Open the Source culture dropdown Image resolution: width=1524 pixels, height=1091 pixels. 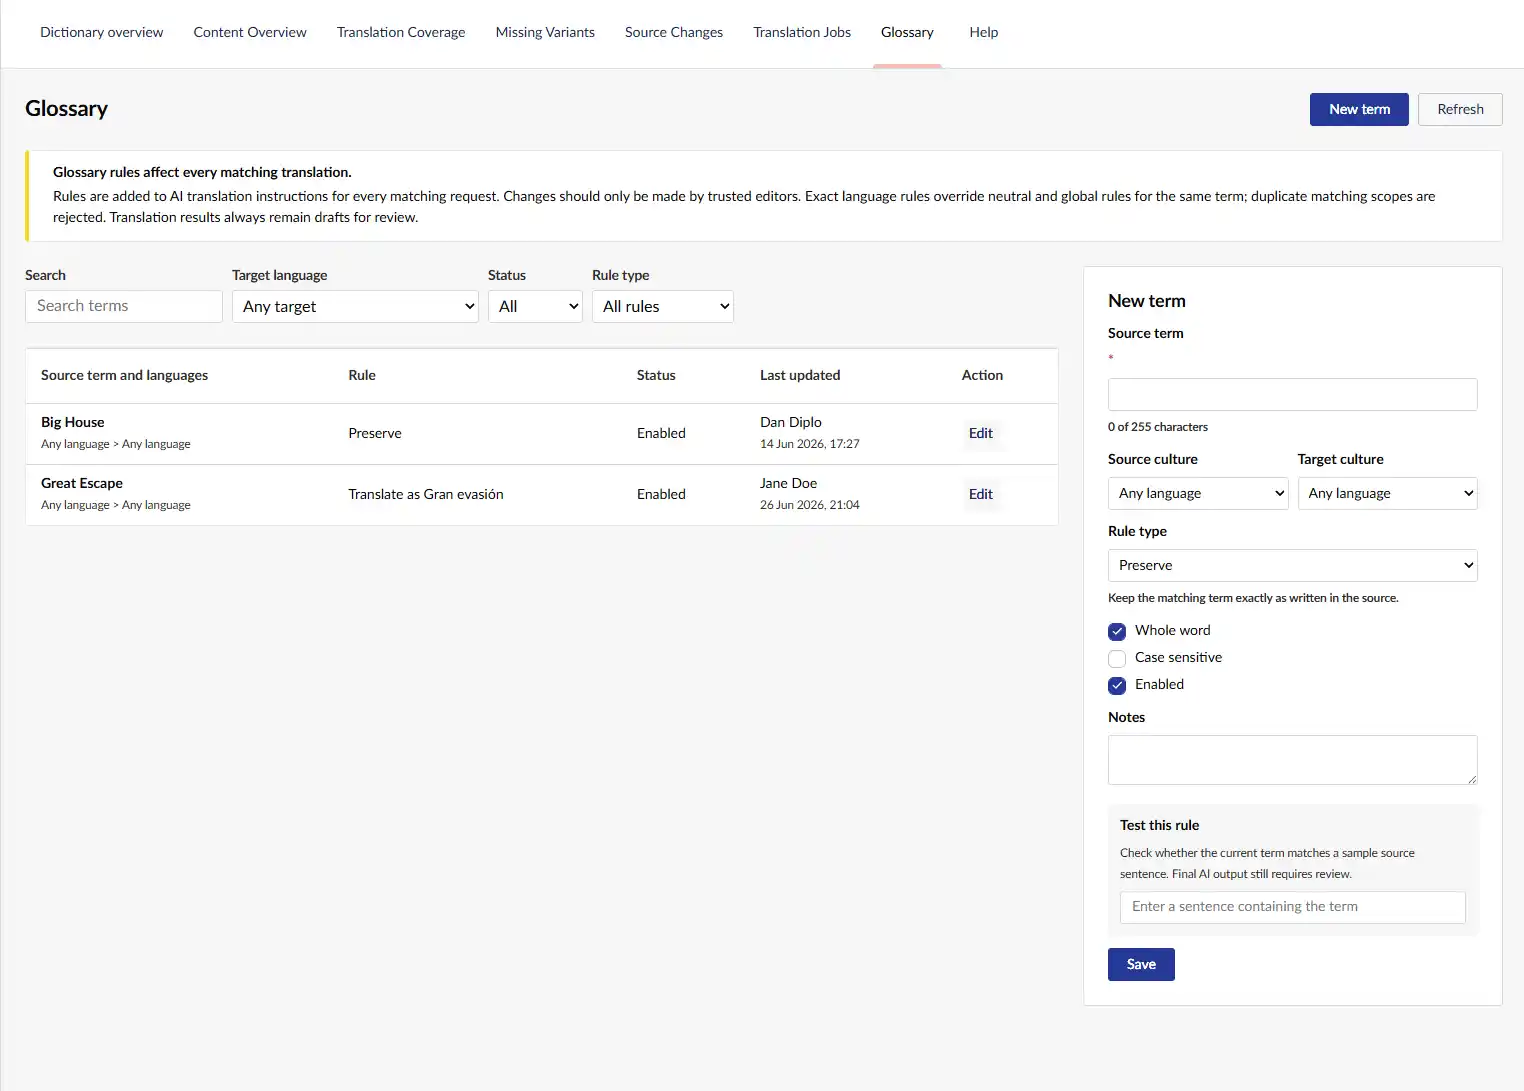1198,493
